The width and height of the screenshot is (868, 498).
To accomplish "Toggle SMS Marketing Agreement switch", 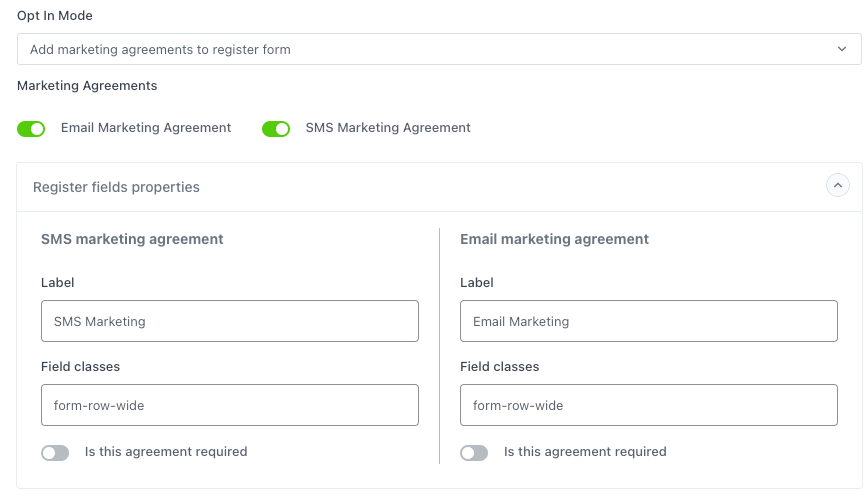I will point(276,129).
